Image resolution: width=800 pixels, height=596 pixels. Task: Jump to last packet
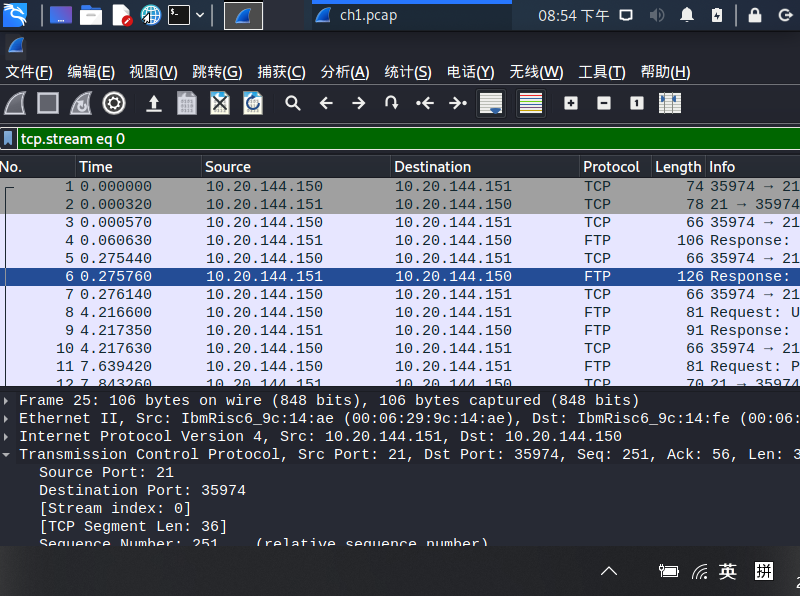click(458, 104)
